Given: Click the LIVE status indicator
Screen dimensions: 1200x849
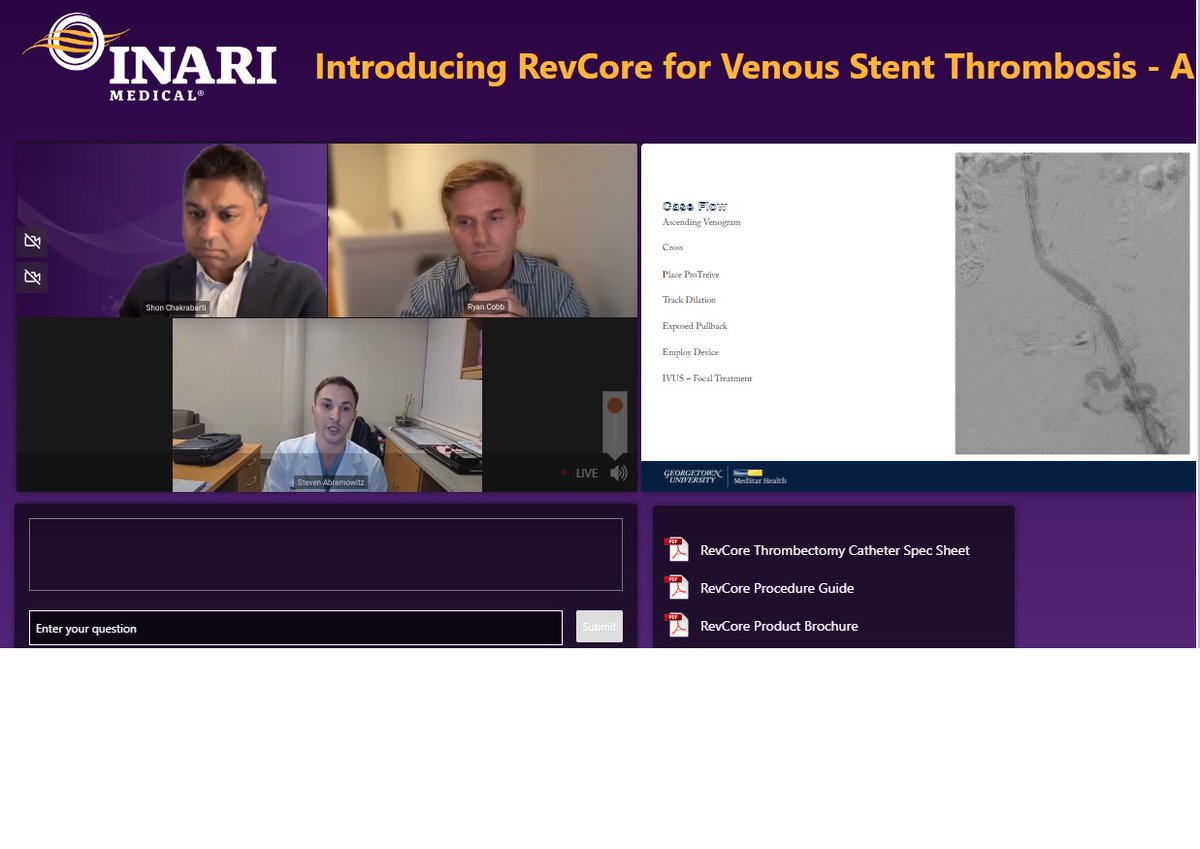Looking at the screenshot, I should (x=580, y=473).
